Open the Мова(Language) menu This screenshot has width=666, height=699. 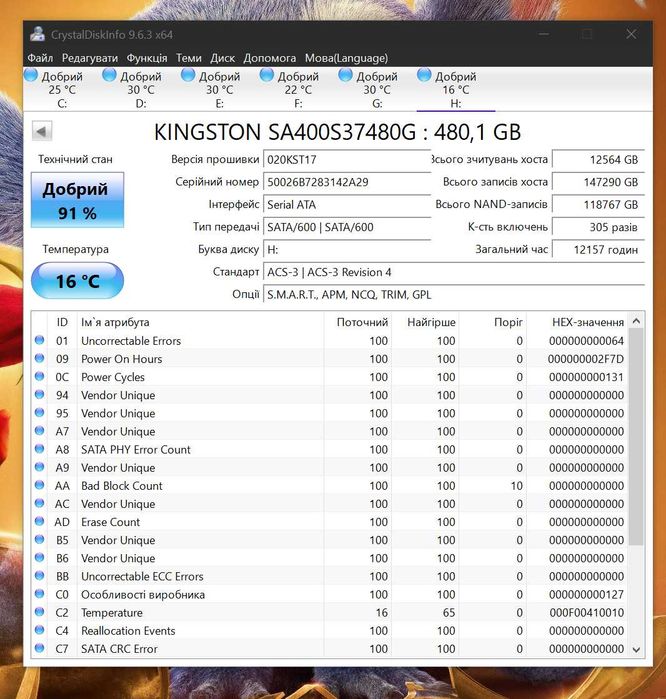tap(346, 58)
